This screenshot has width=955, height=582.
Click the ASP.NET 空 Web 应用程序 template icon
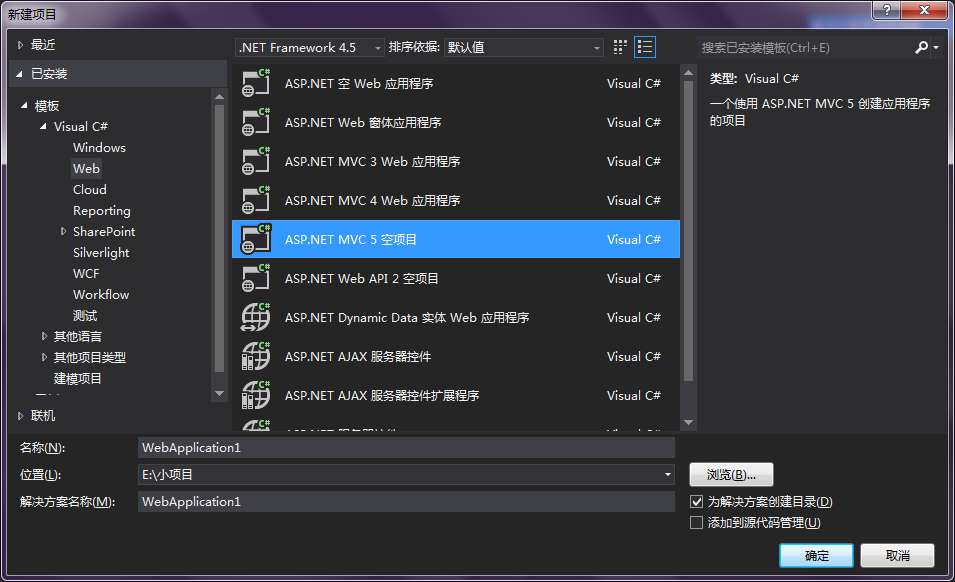pos(256,83)
